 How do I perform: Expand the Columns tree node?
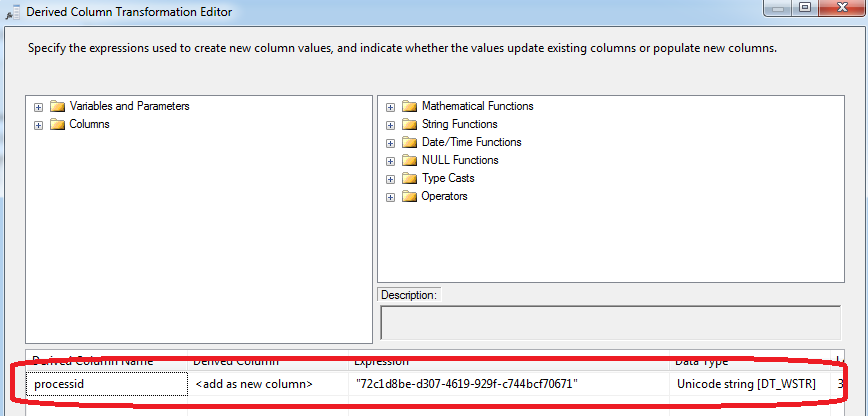click(38, 124)
